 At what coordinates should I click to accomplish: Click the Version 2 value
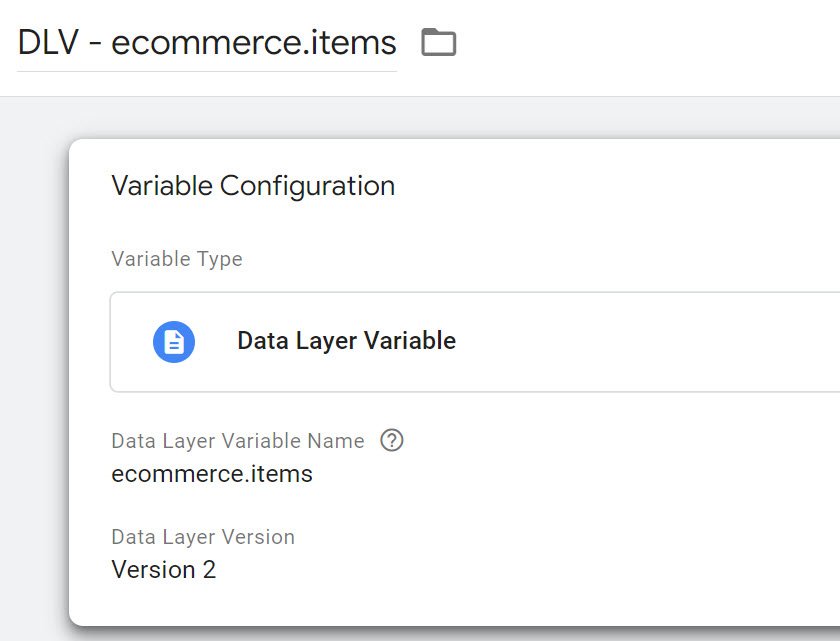click(164, 570)
